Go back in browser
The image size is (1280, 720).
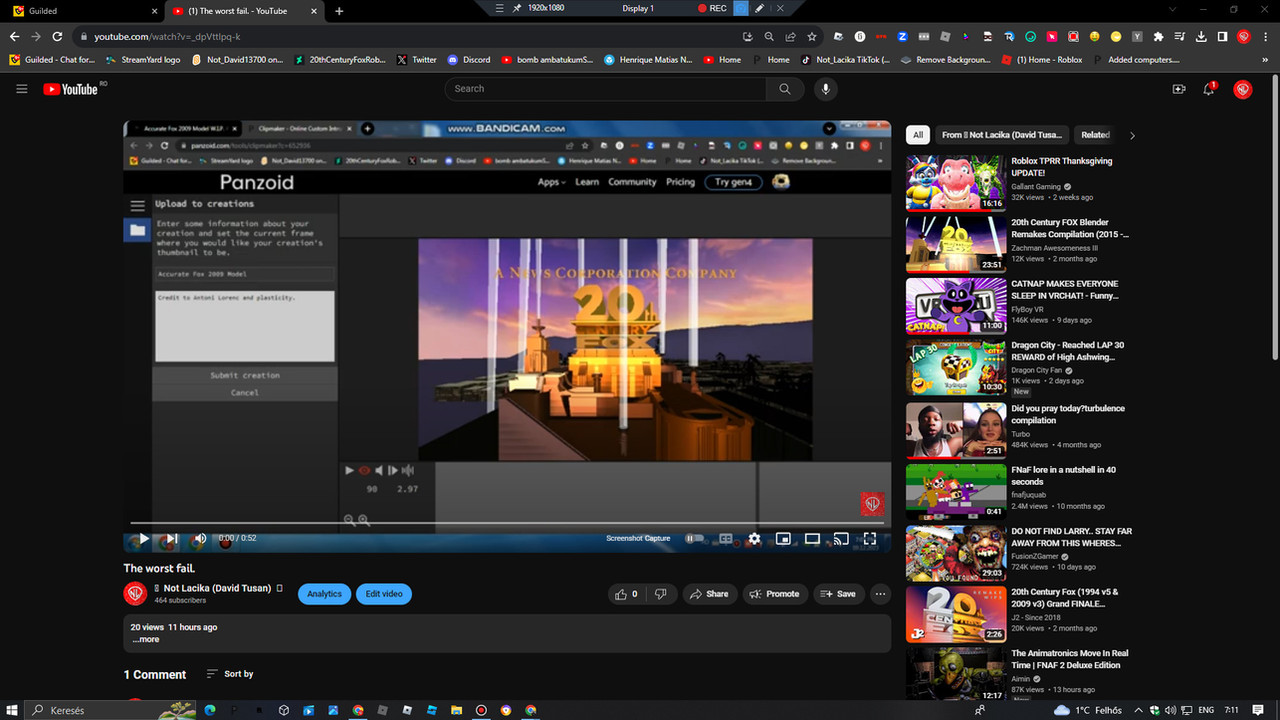pos(14,37)
